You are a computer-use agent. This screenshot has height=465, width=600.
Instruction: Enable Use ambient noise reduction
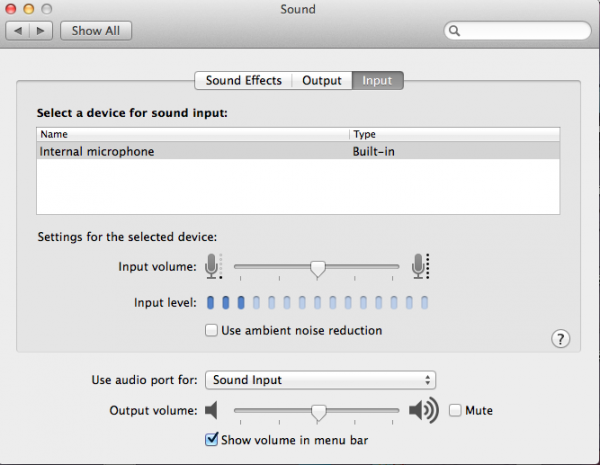tap(212, 330)
